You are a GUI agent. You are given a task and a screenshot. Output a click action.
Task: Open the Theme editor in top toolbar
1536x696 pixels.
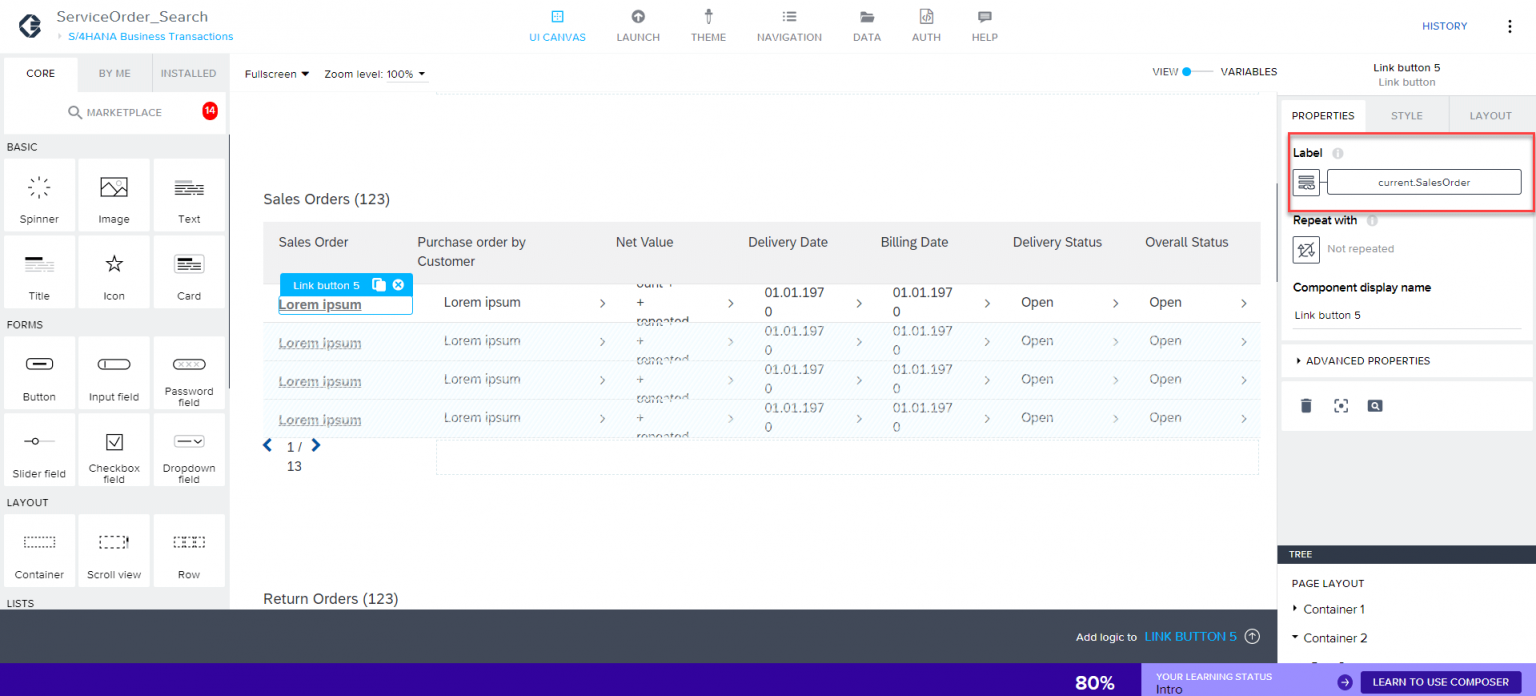(x=708, y=25)
